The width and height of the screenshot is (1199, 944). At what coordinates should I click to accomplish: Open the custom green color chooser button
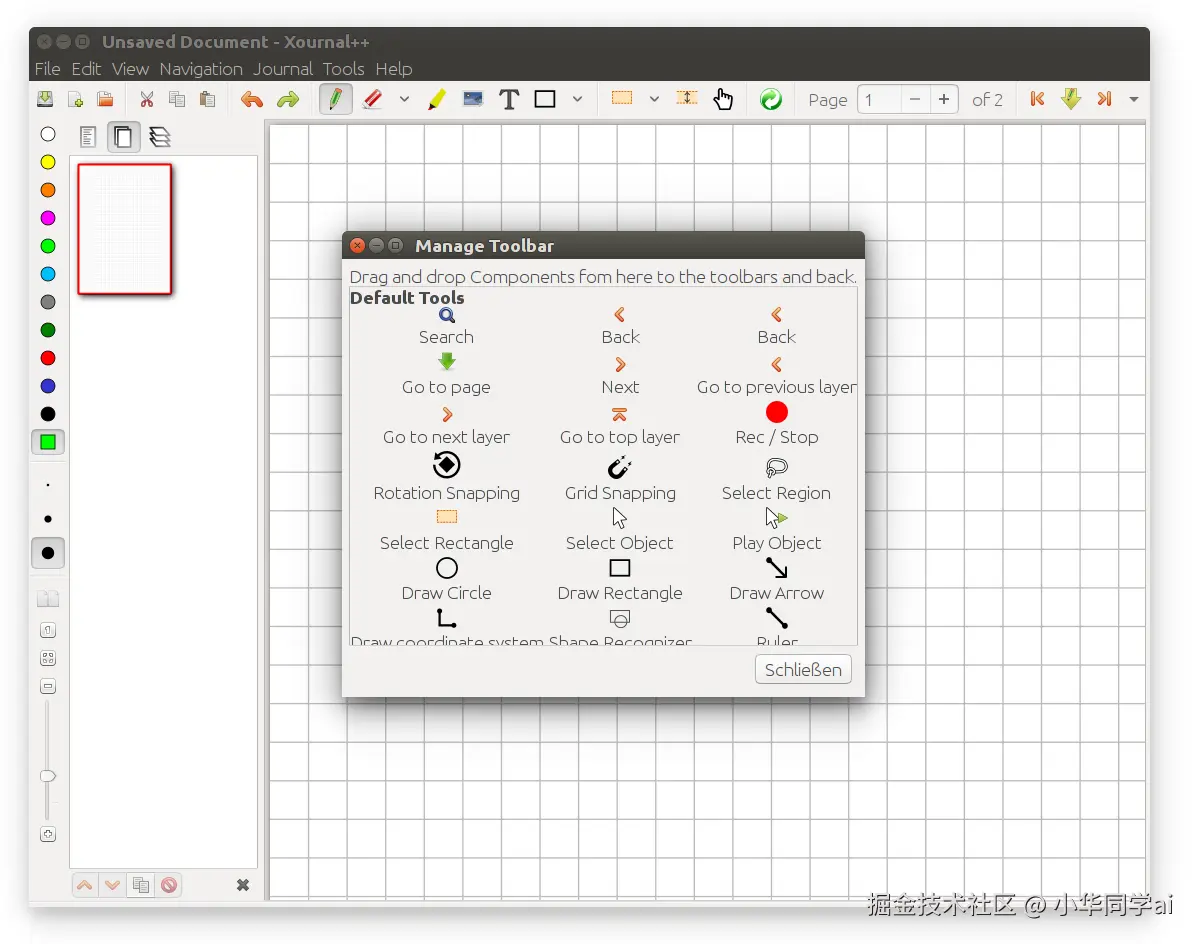click(48, 443)
